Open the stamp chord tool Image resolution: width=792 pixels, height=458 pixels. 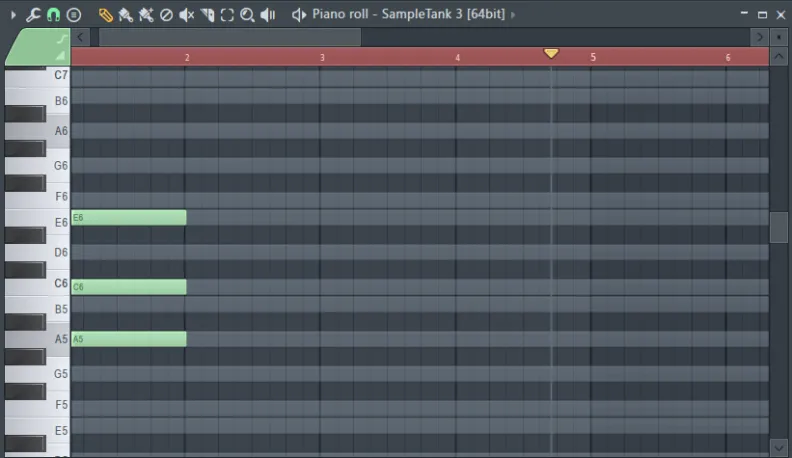point(74,15)
